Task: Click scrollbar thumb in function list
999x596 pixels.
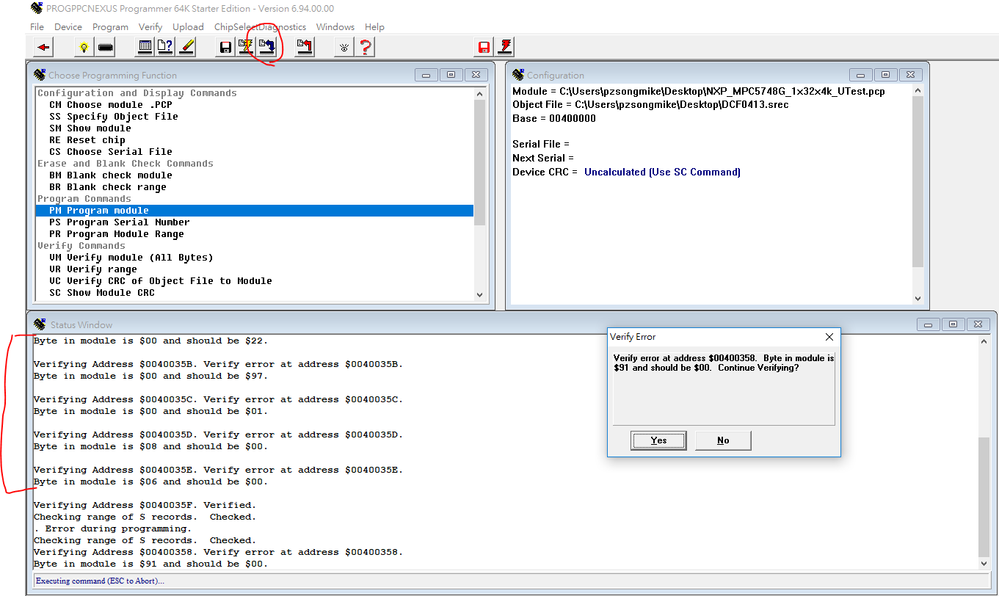Action: pyautogui.click(x=480, y=163)
